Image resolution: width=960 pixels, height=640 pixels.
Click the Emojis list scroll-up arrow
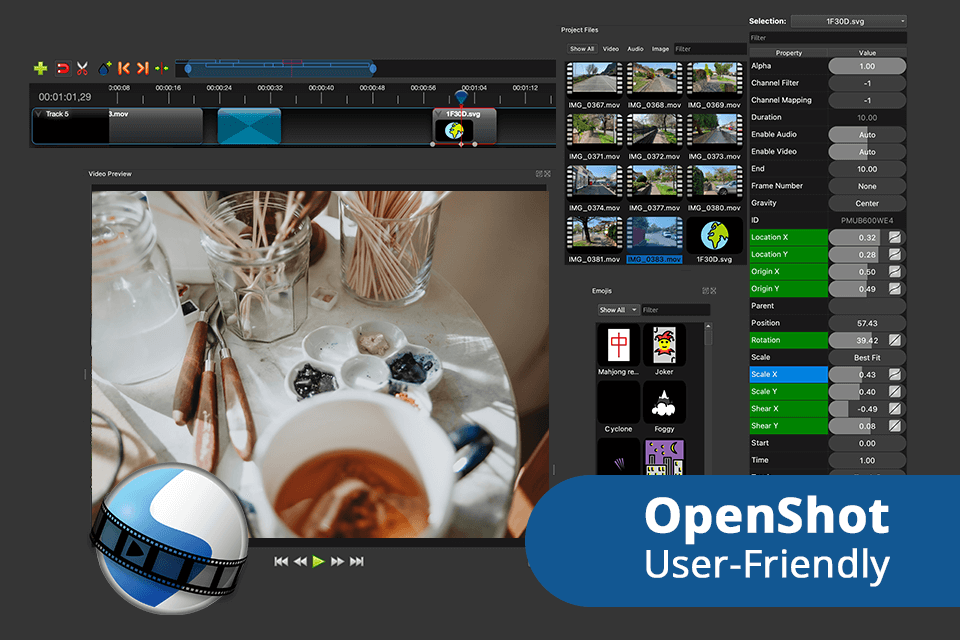point(708,326)
